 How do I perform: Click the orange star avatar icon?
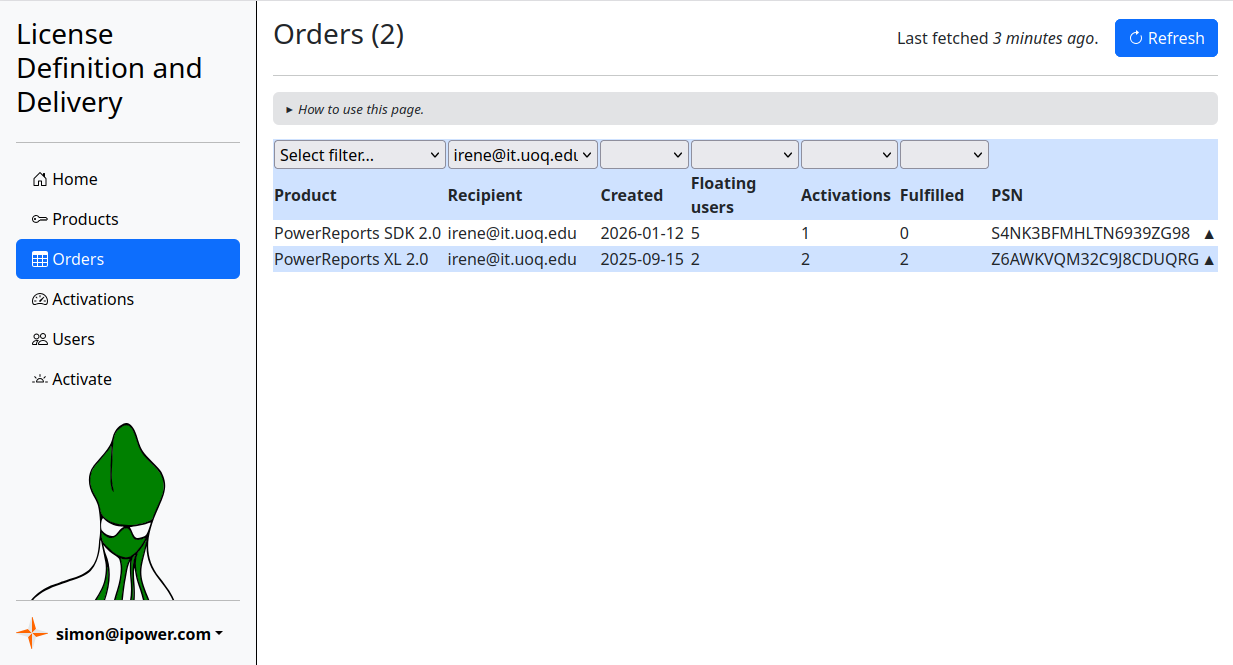(32, 633)
